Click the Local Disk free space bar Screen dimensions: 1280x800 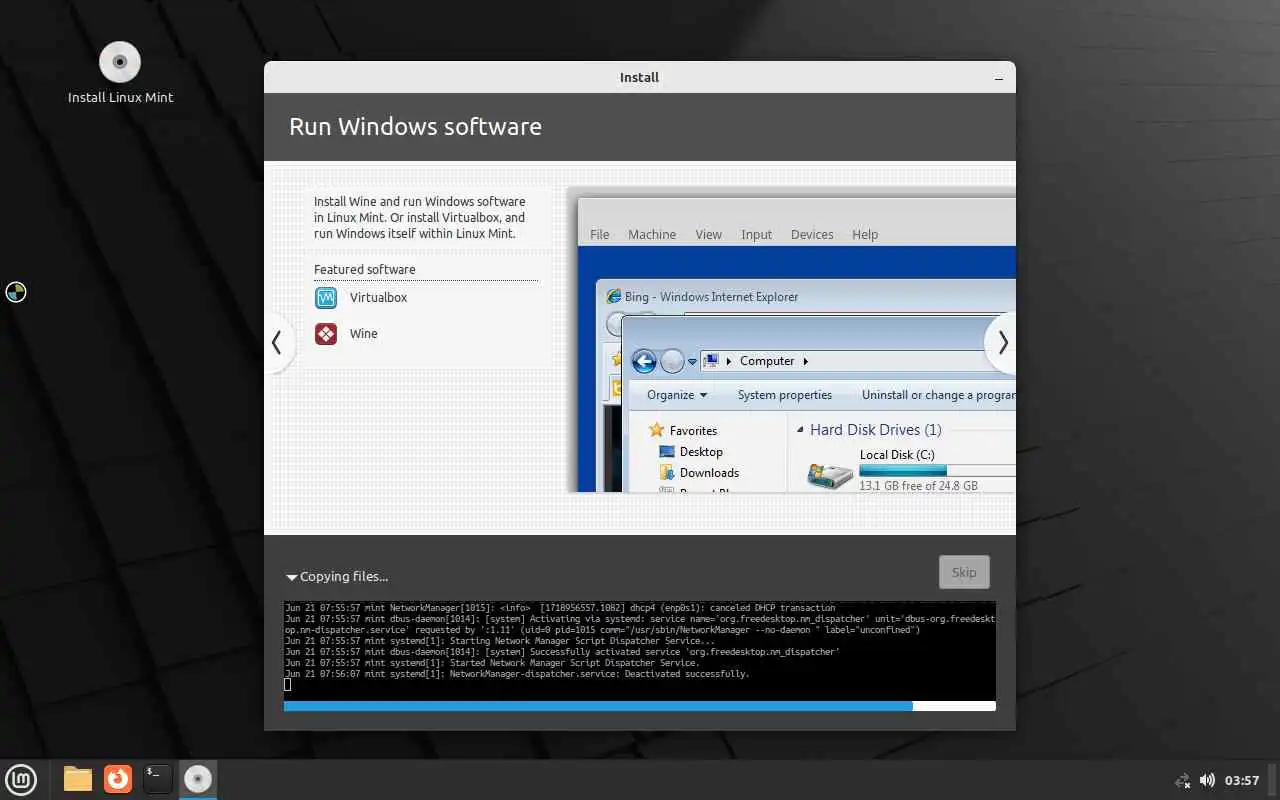click(937, 470)
